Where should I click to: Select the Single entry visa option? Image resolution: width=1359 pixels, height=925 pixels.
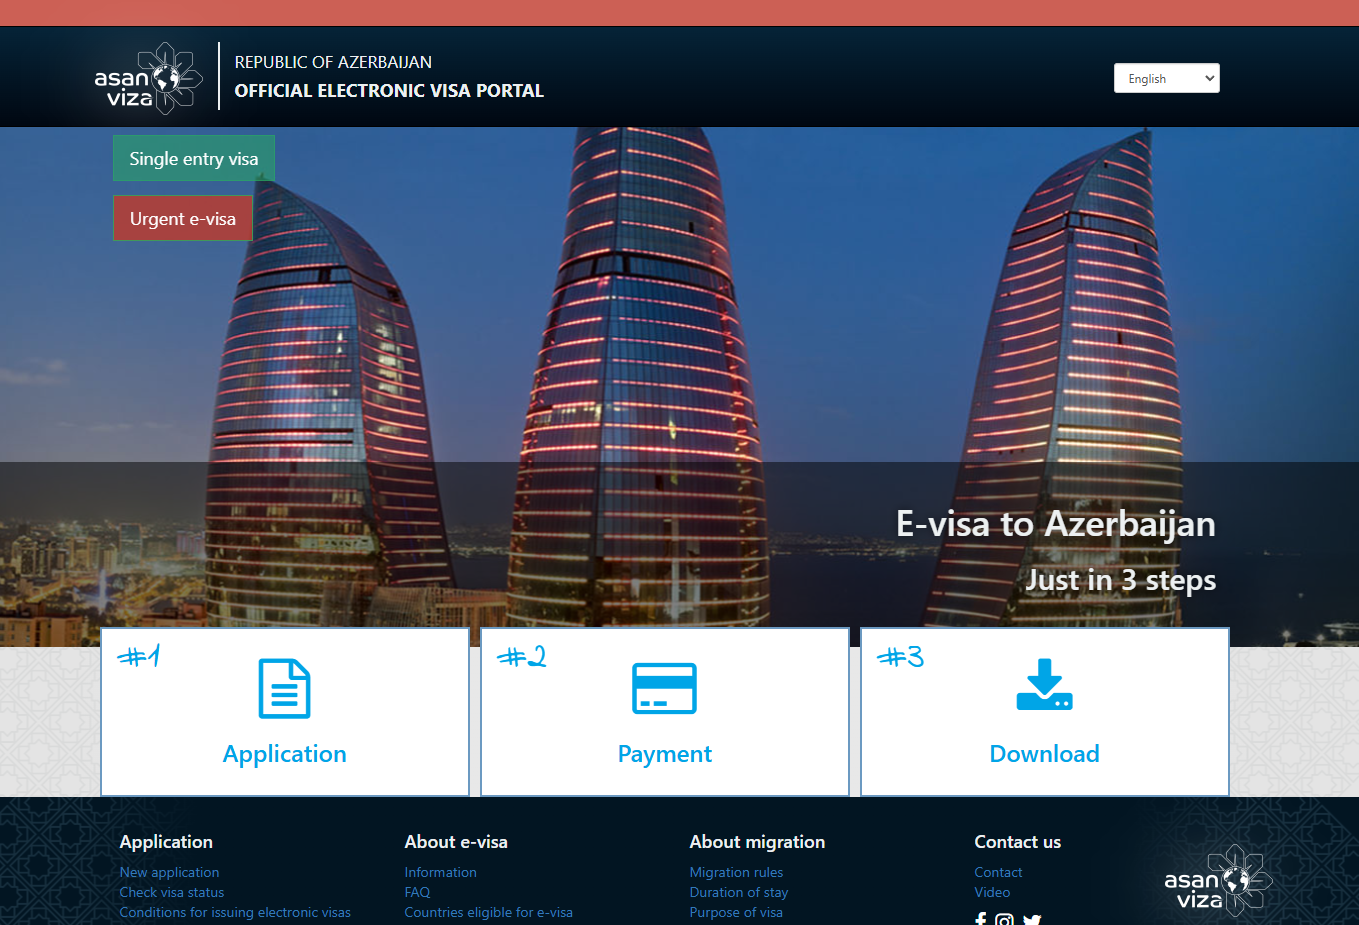(193, 157)
